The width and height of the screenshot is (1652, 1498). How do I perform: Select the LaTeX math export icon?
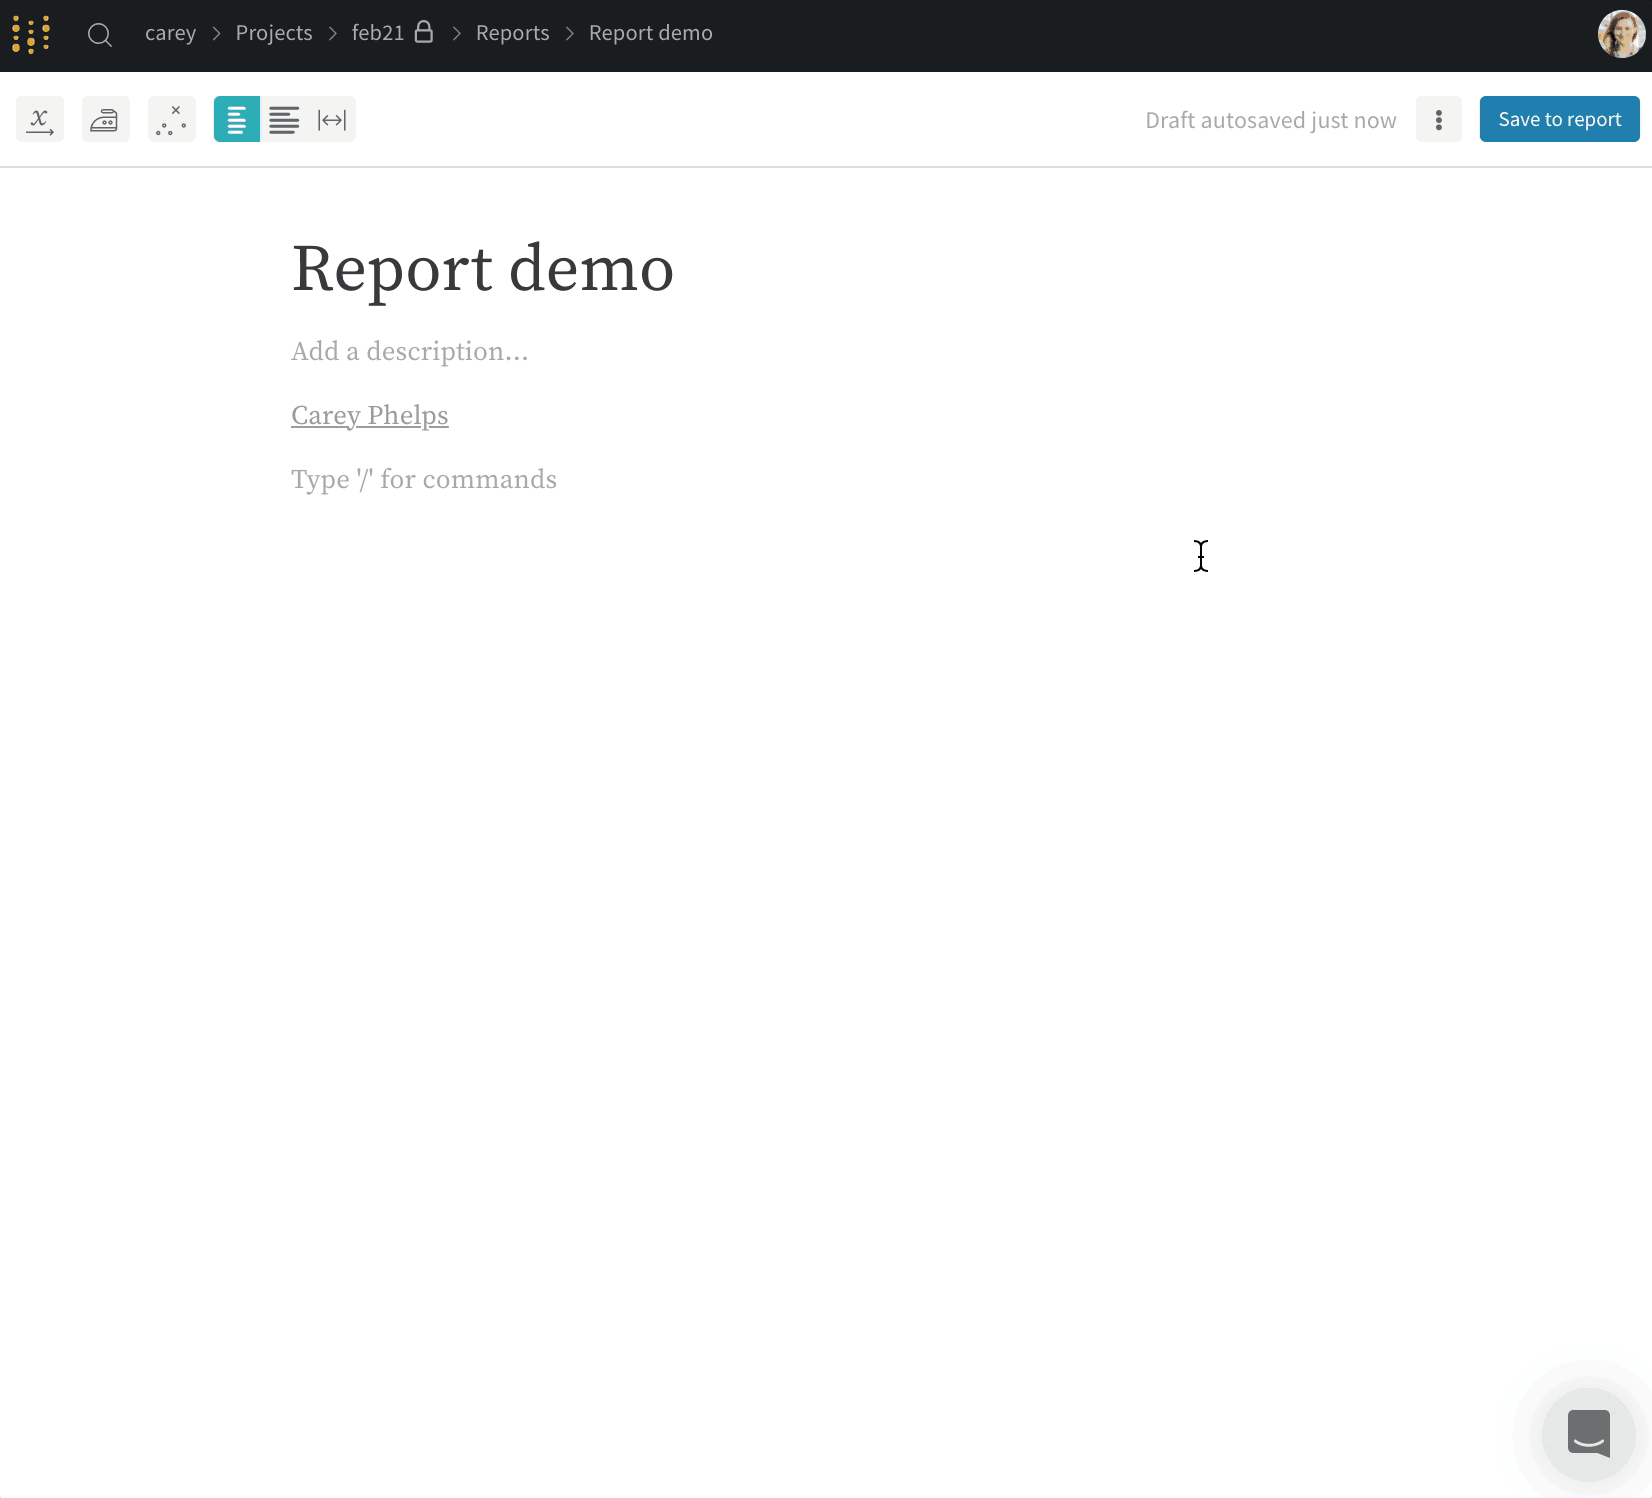40,119
